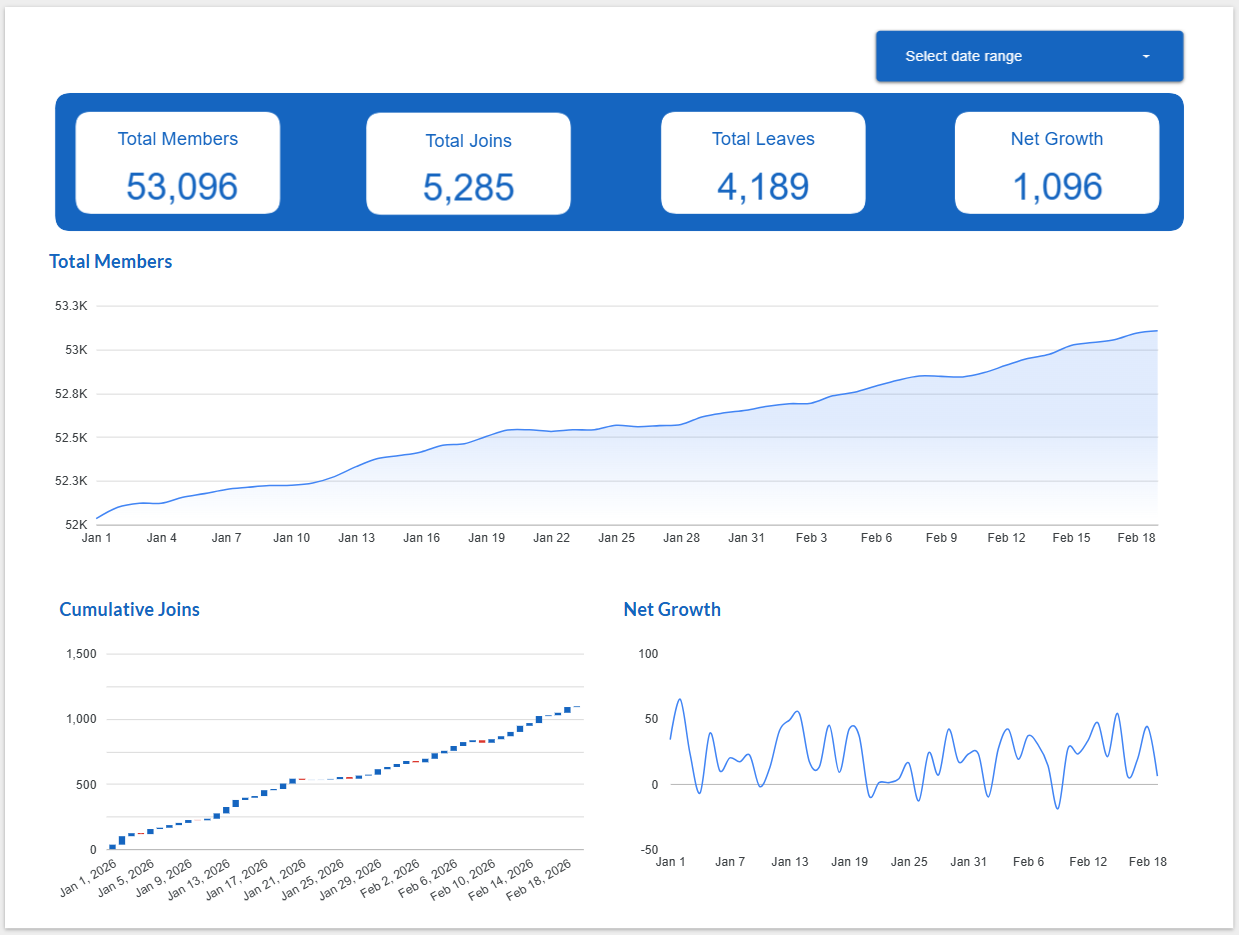
Task: Open the Select date range dropdown
Action: pyautogui.click(x=1029, y=56)
